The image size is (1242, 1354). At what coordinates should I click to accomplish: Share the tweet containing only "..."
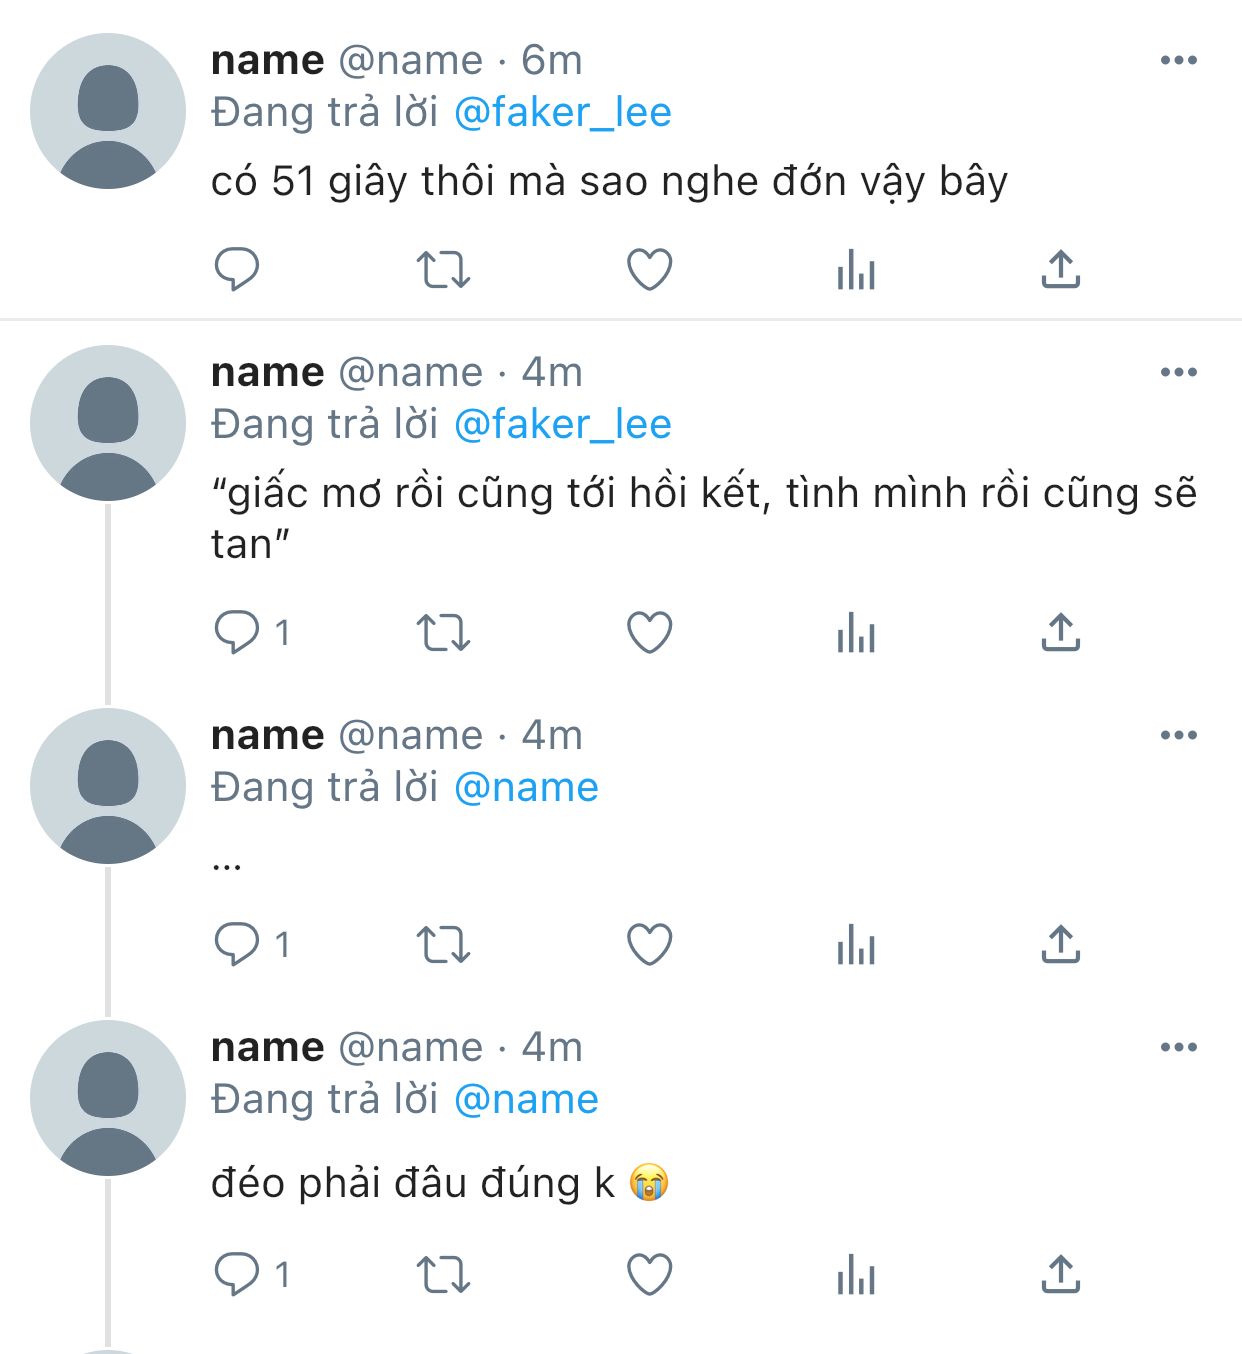point(1060,944)
